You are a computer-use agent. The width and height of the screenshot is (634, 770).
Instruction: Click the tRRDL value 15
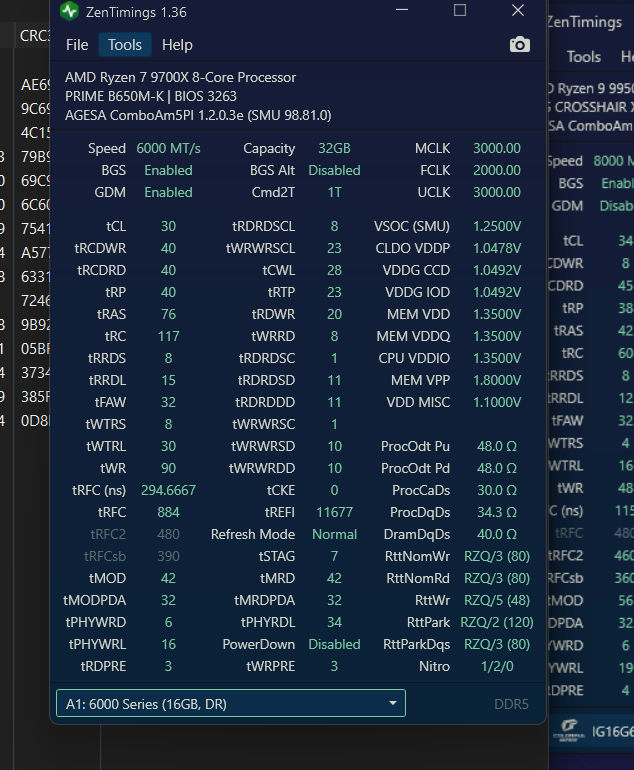click(x=168, y=380)
